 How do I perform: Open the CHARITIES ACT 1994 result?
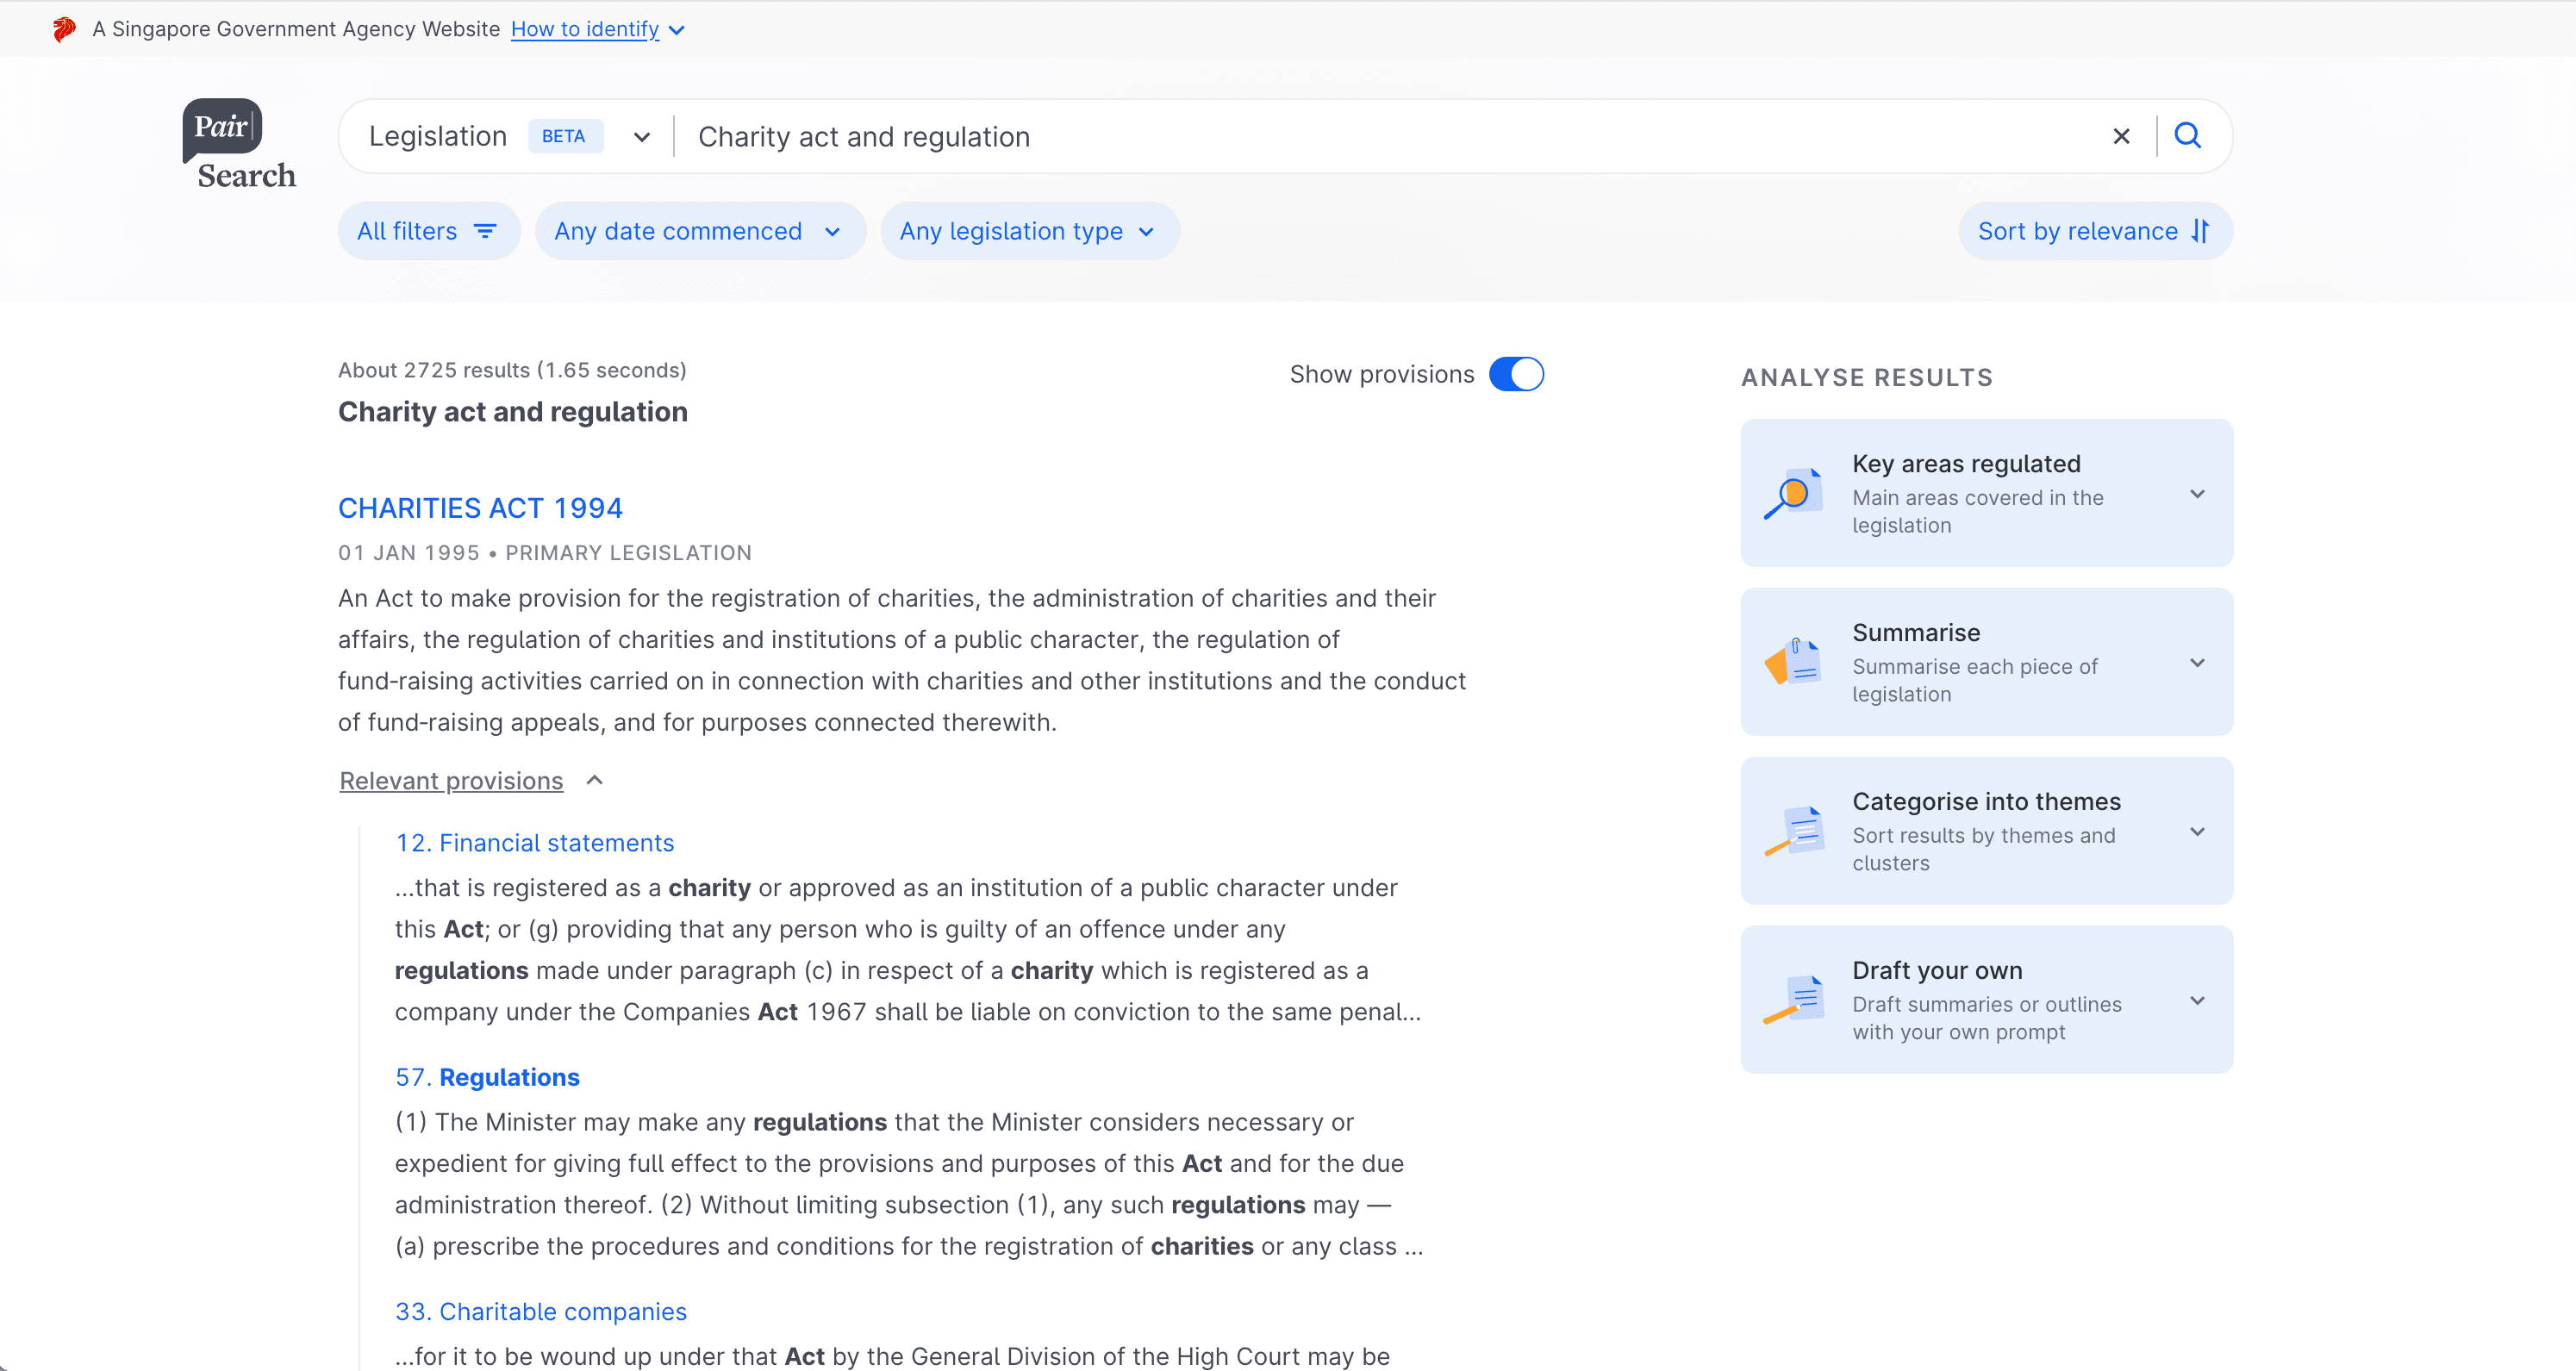(x=480, y=508)
